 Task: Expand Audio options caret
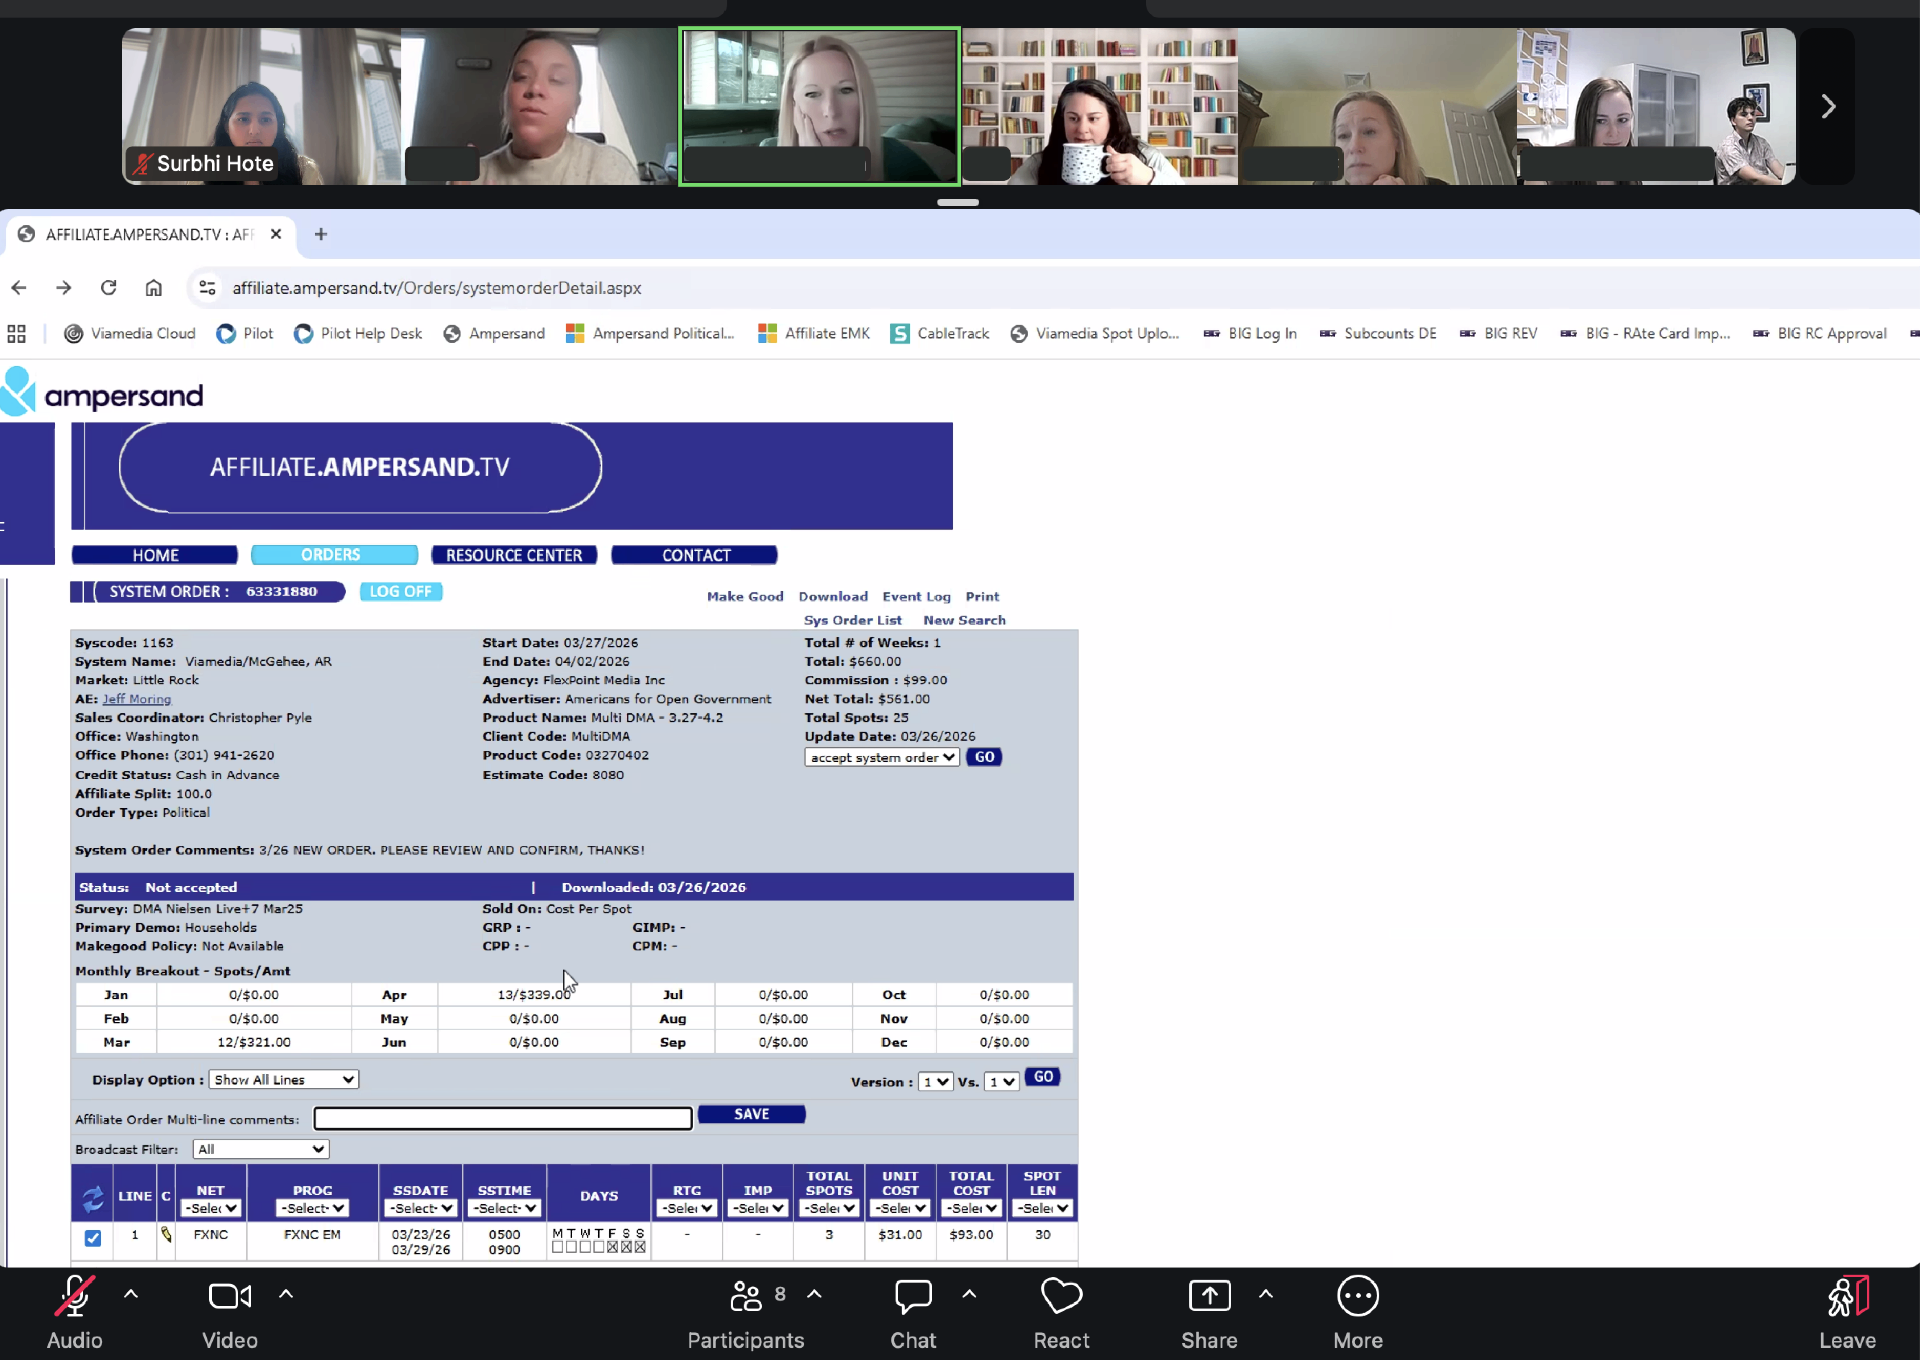click(131, 1294)
